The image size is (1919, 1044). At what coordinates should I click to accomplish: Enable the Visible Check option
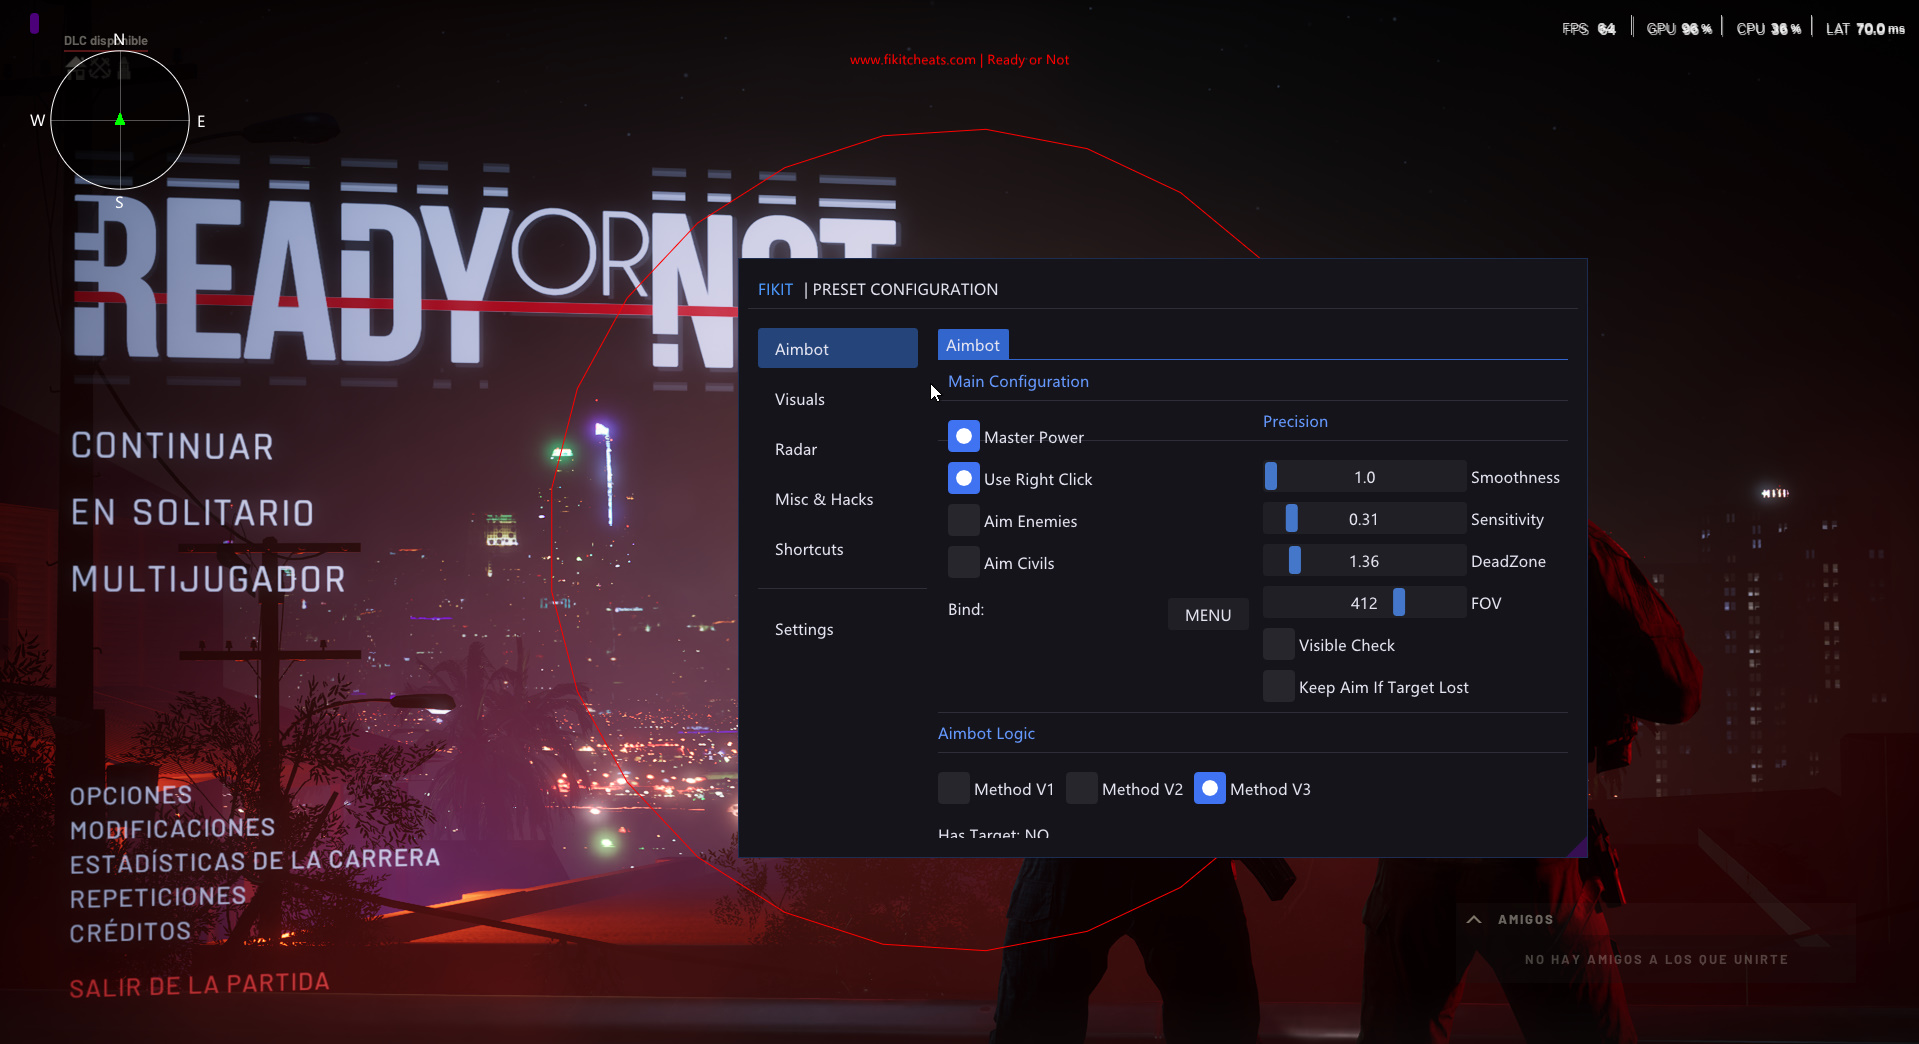(1278, 644)
